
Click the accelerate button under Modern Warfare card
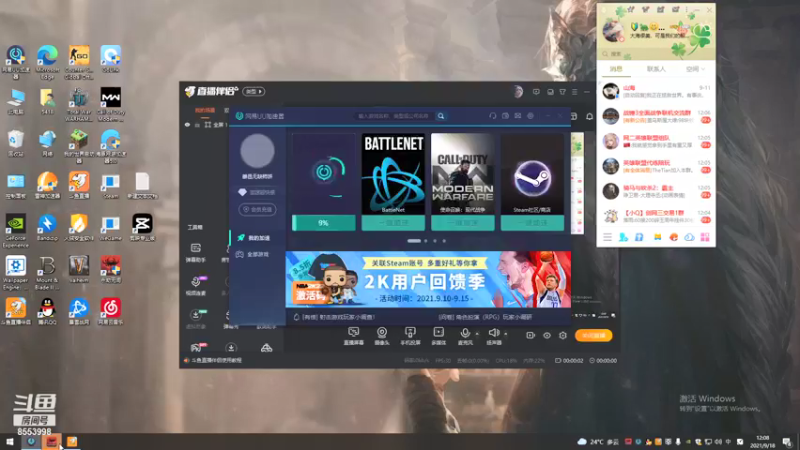click(462, 223)
